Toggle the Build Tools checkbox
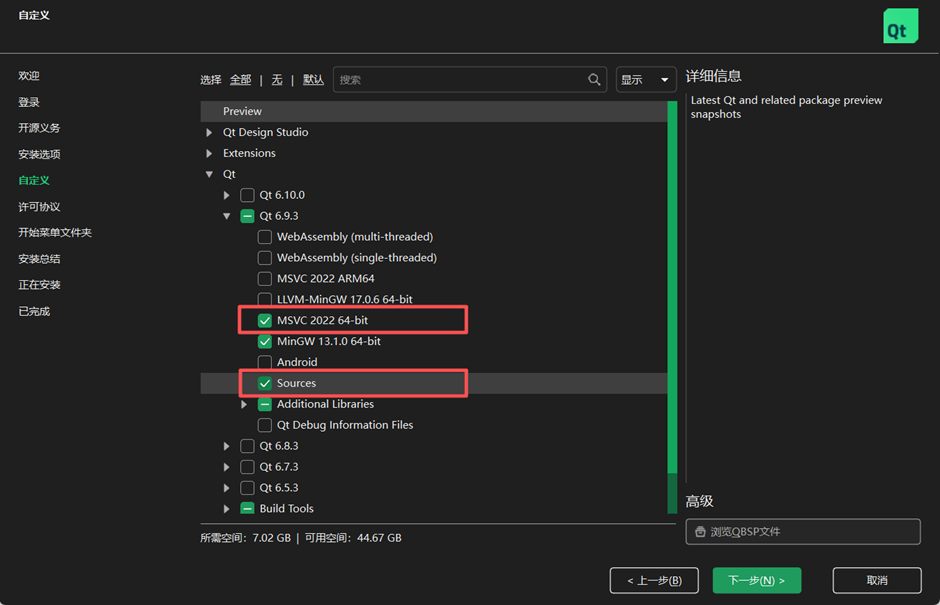 (x=247, y=508)
